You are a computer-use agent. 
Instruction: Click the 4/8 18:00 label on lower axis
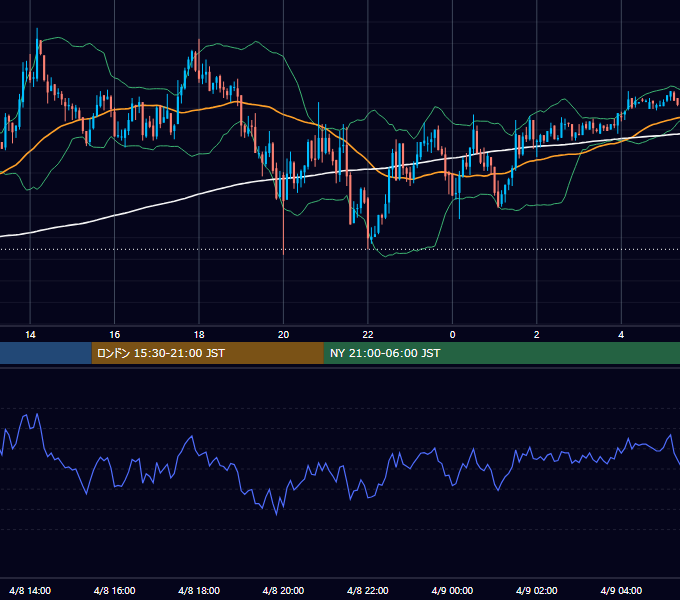pos(199,590)
